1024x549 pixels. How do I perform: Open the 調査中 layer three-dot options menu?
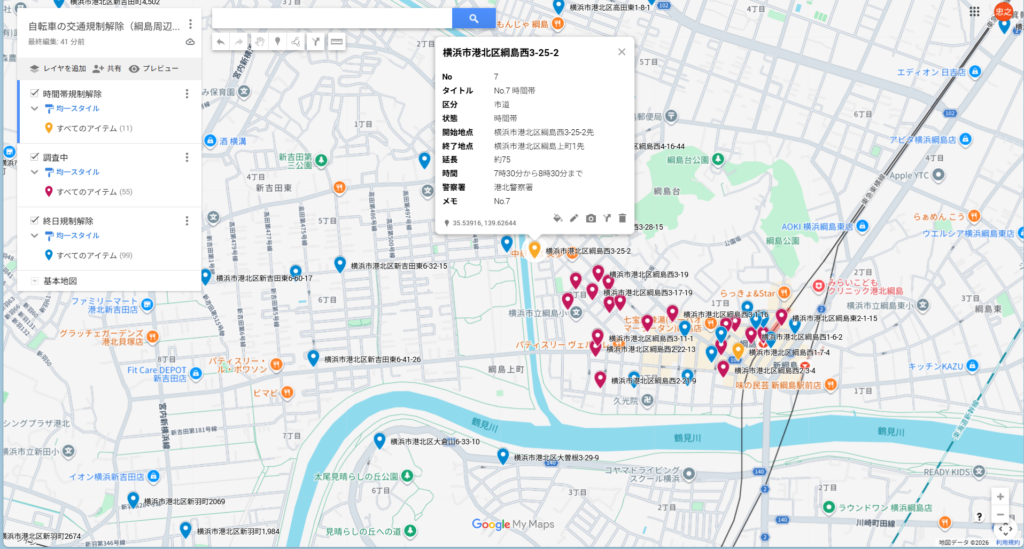click(187, 158)
